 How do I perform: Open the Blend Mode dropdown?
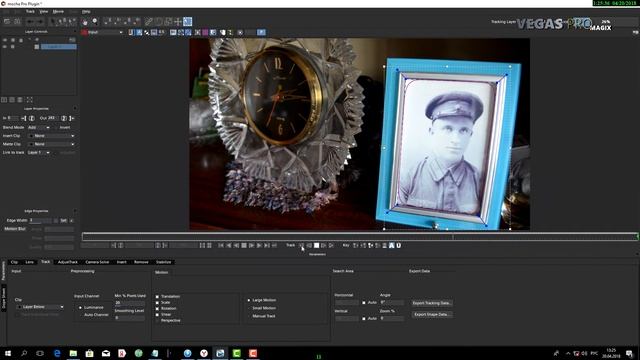(x=39, y=127)
